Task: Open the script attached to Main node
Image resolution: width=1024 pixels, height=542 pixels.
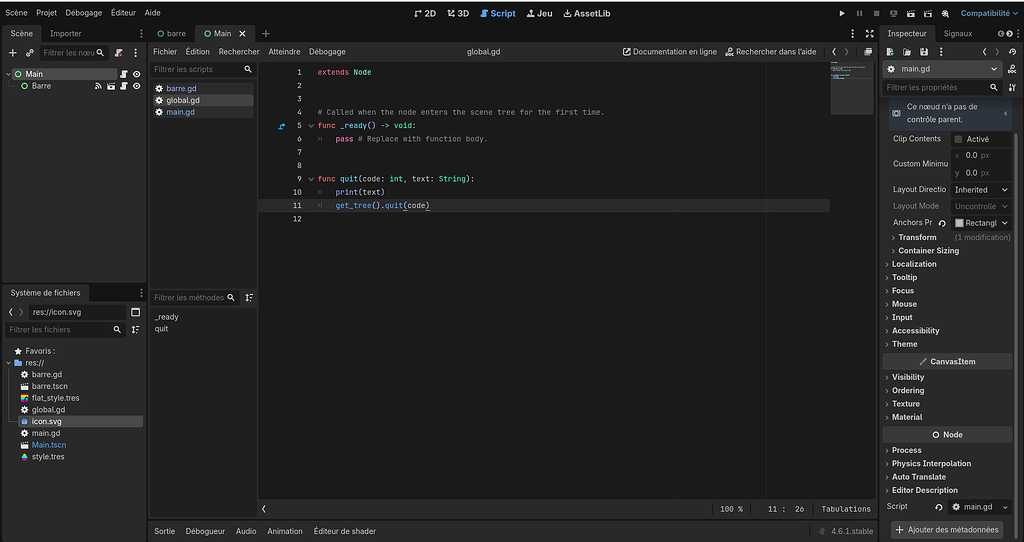Action: 123,74
